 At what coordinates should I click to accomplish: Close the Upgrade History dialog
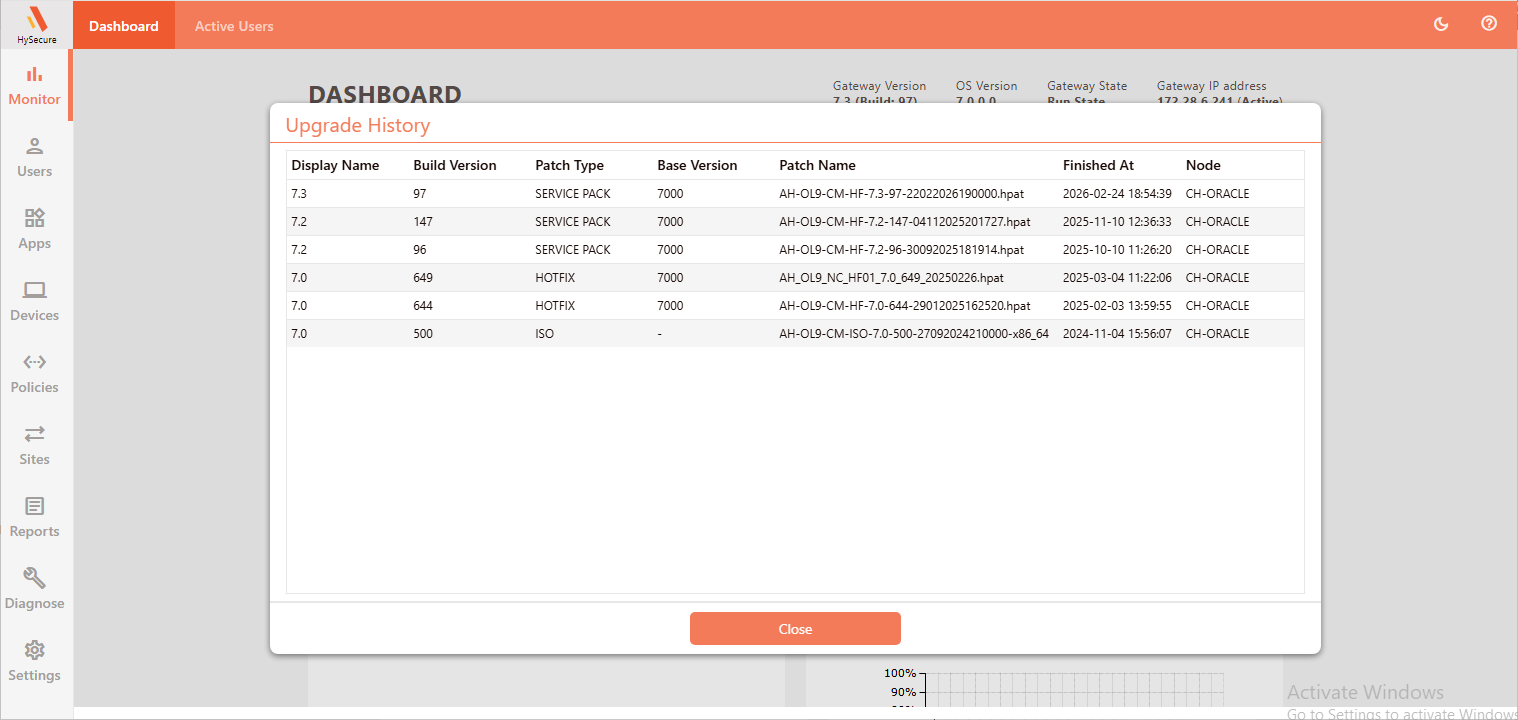(x=795, y=629)
